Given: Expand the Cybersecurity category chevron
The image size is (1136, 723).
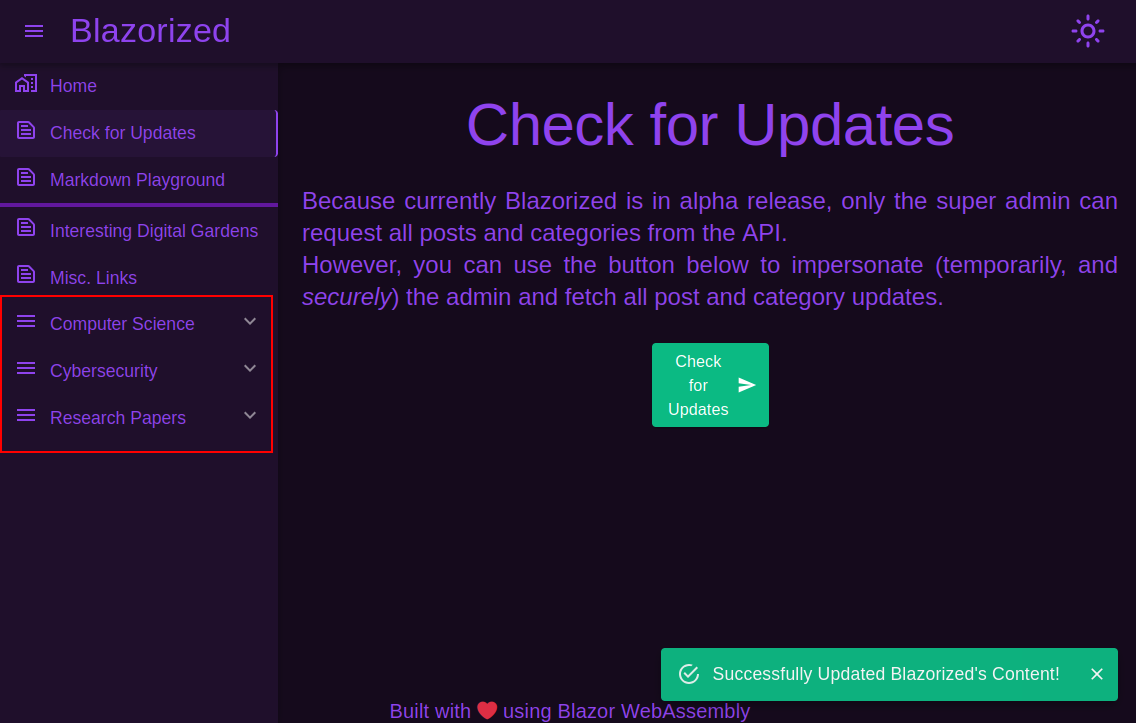Looking at the screenshot, I should point(250,369).
